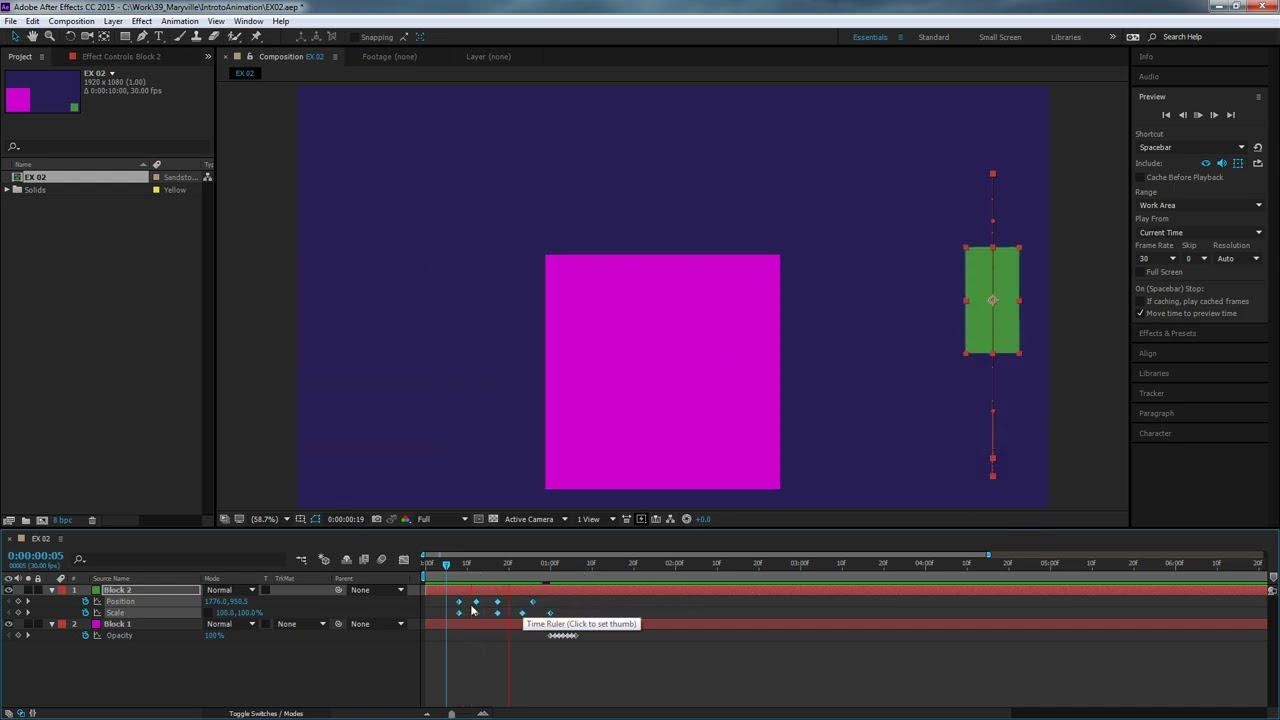Viewport: 1280px width, 720px height.
Task: Click the Block 2 green label color swatch
Action: (x=96, y=590)
